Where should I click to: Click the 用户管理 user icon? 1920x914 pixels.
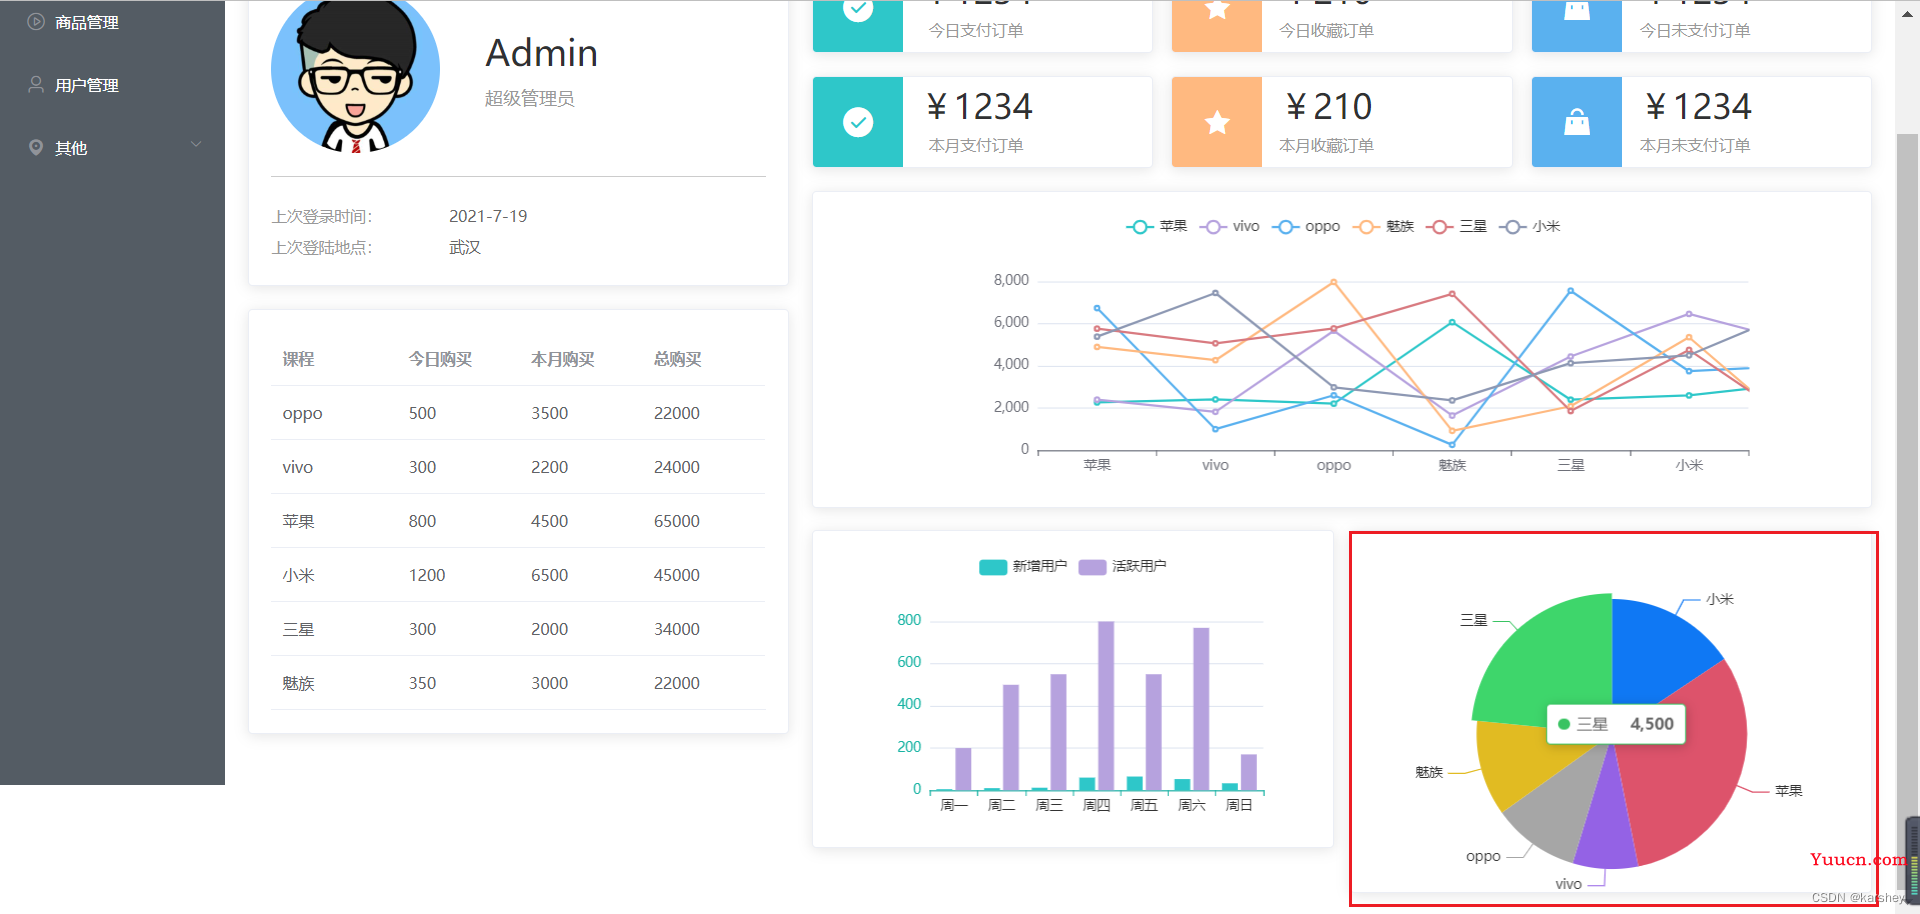(x=36, y=84)
